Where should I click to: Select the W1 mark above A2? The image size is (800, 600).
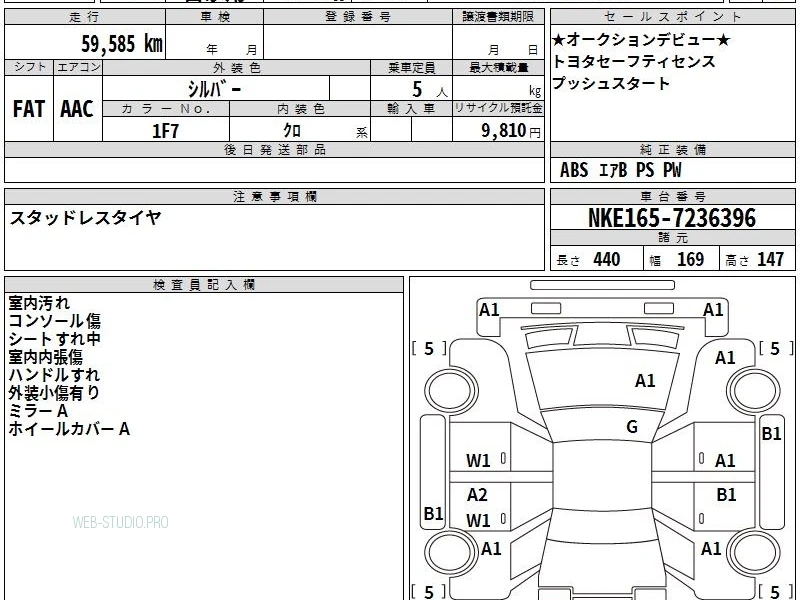click(x=478, y=461)
